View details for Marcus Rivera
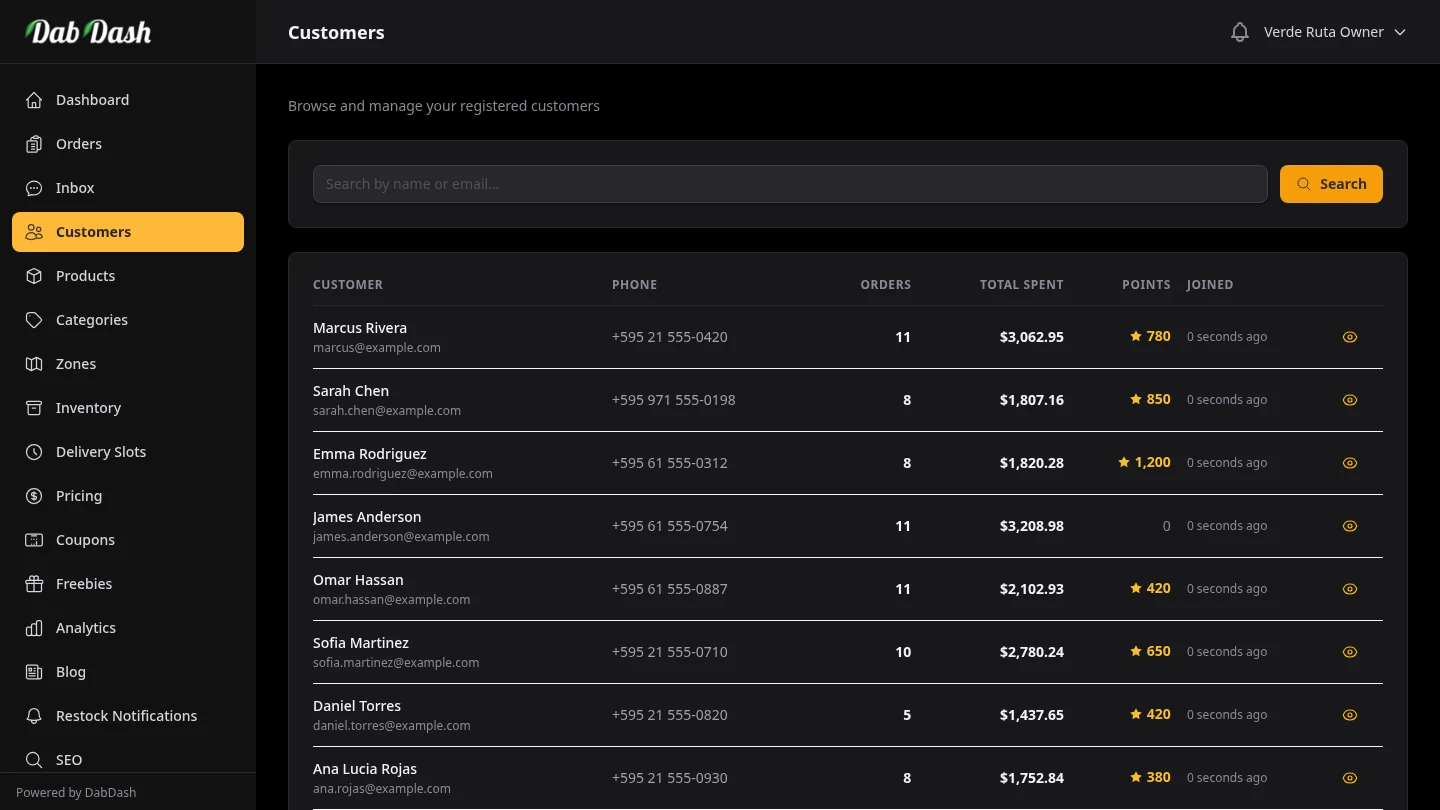Screen dimensions: 1440x810 click(x=1349, y=337)
